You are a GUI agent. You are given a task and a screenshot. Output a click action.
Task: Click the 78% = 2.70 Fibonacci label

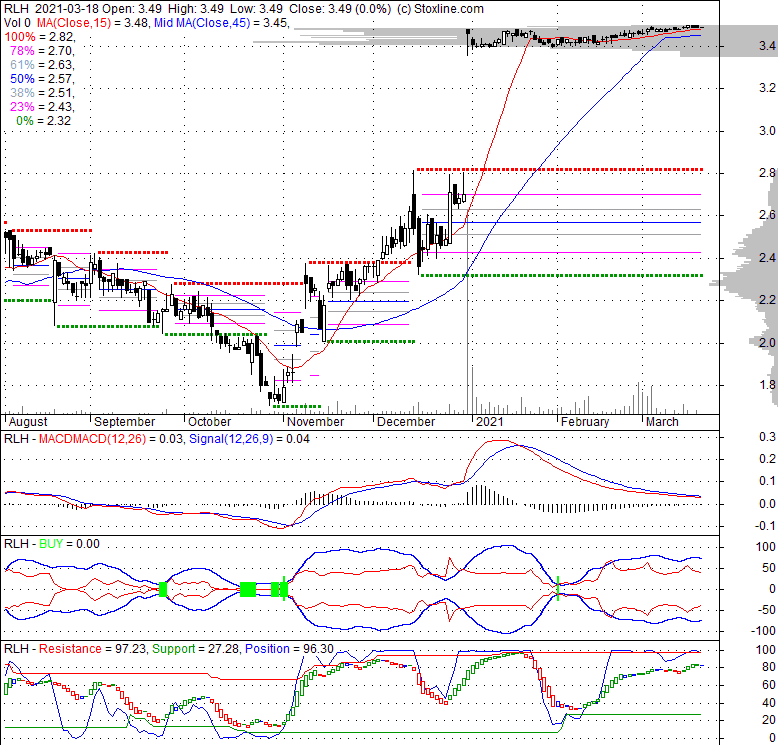[x=42, y=51]
